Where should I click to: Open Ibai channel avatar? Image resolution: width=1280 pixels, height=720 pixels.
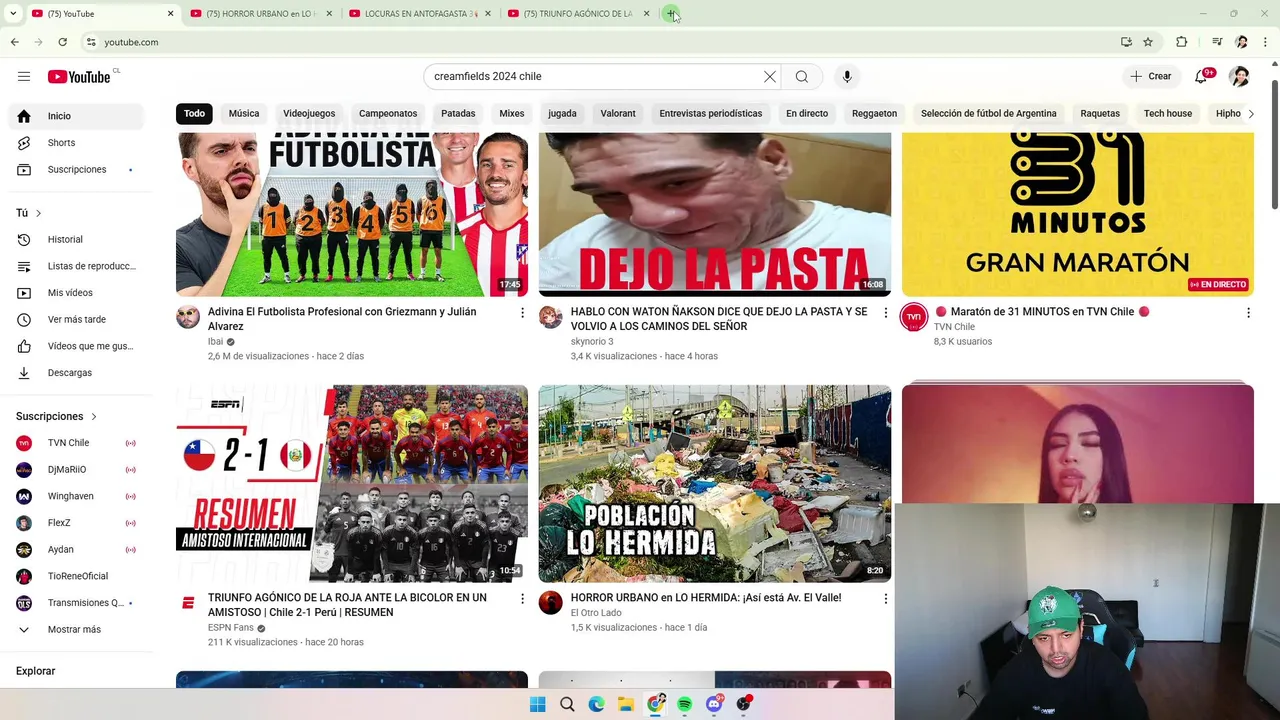[188, 317]
